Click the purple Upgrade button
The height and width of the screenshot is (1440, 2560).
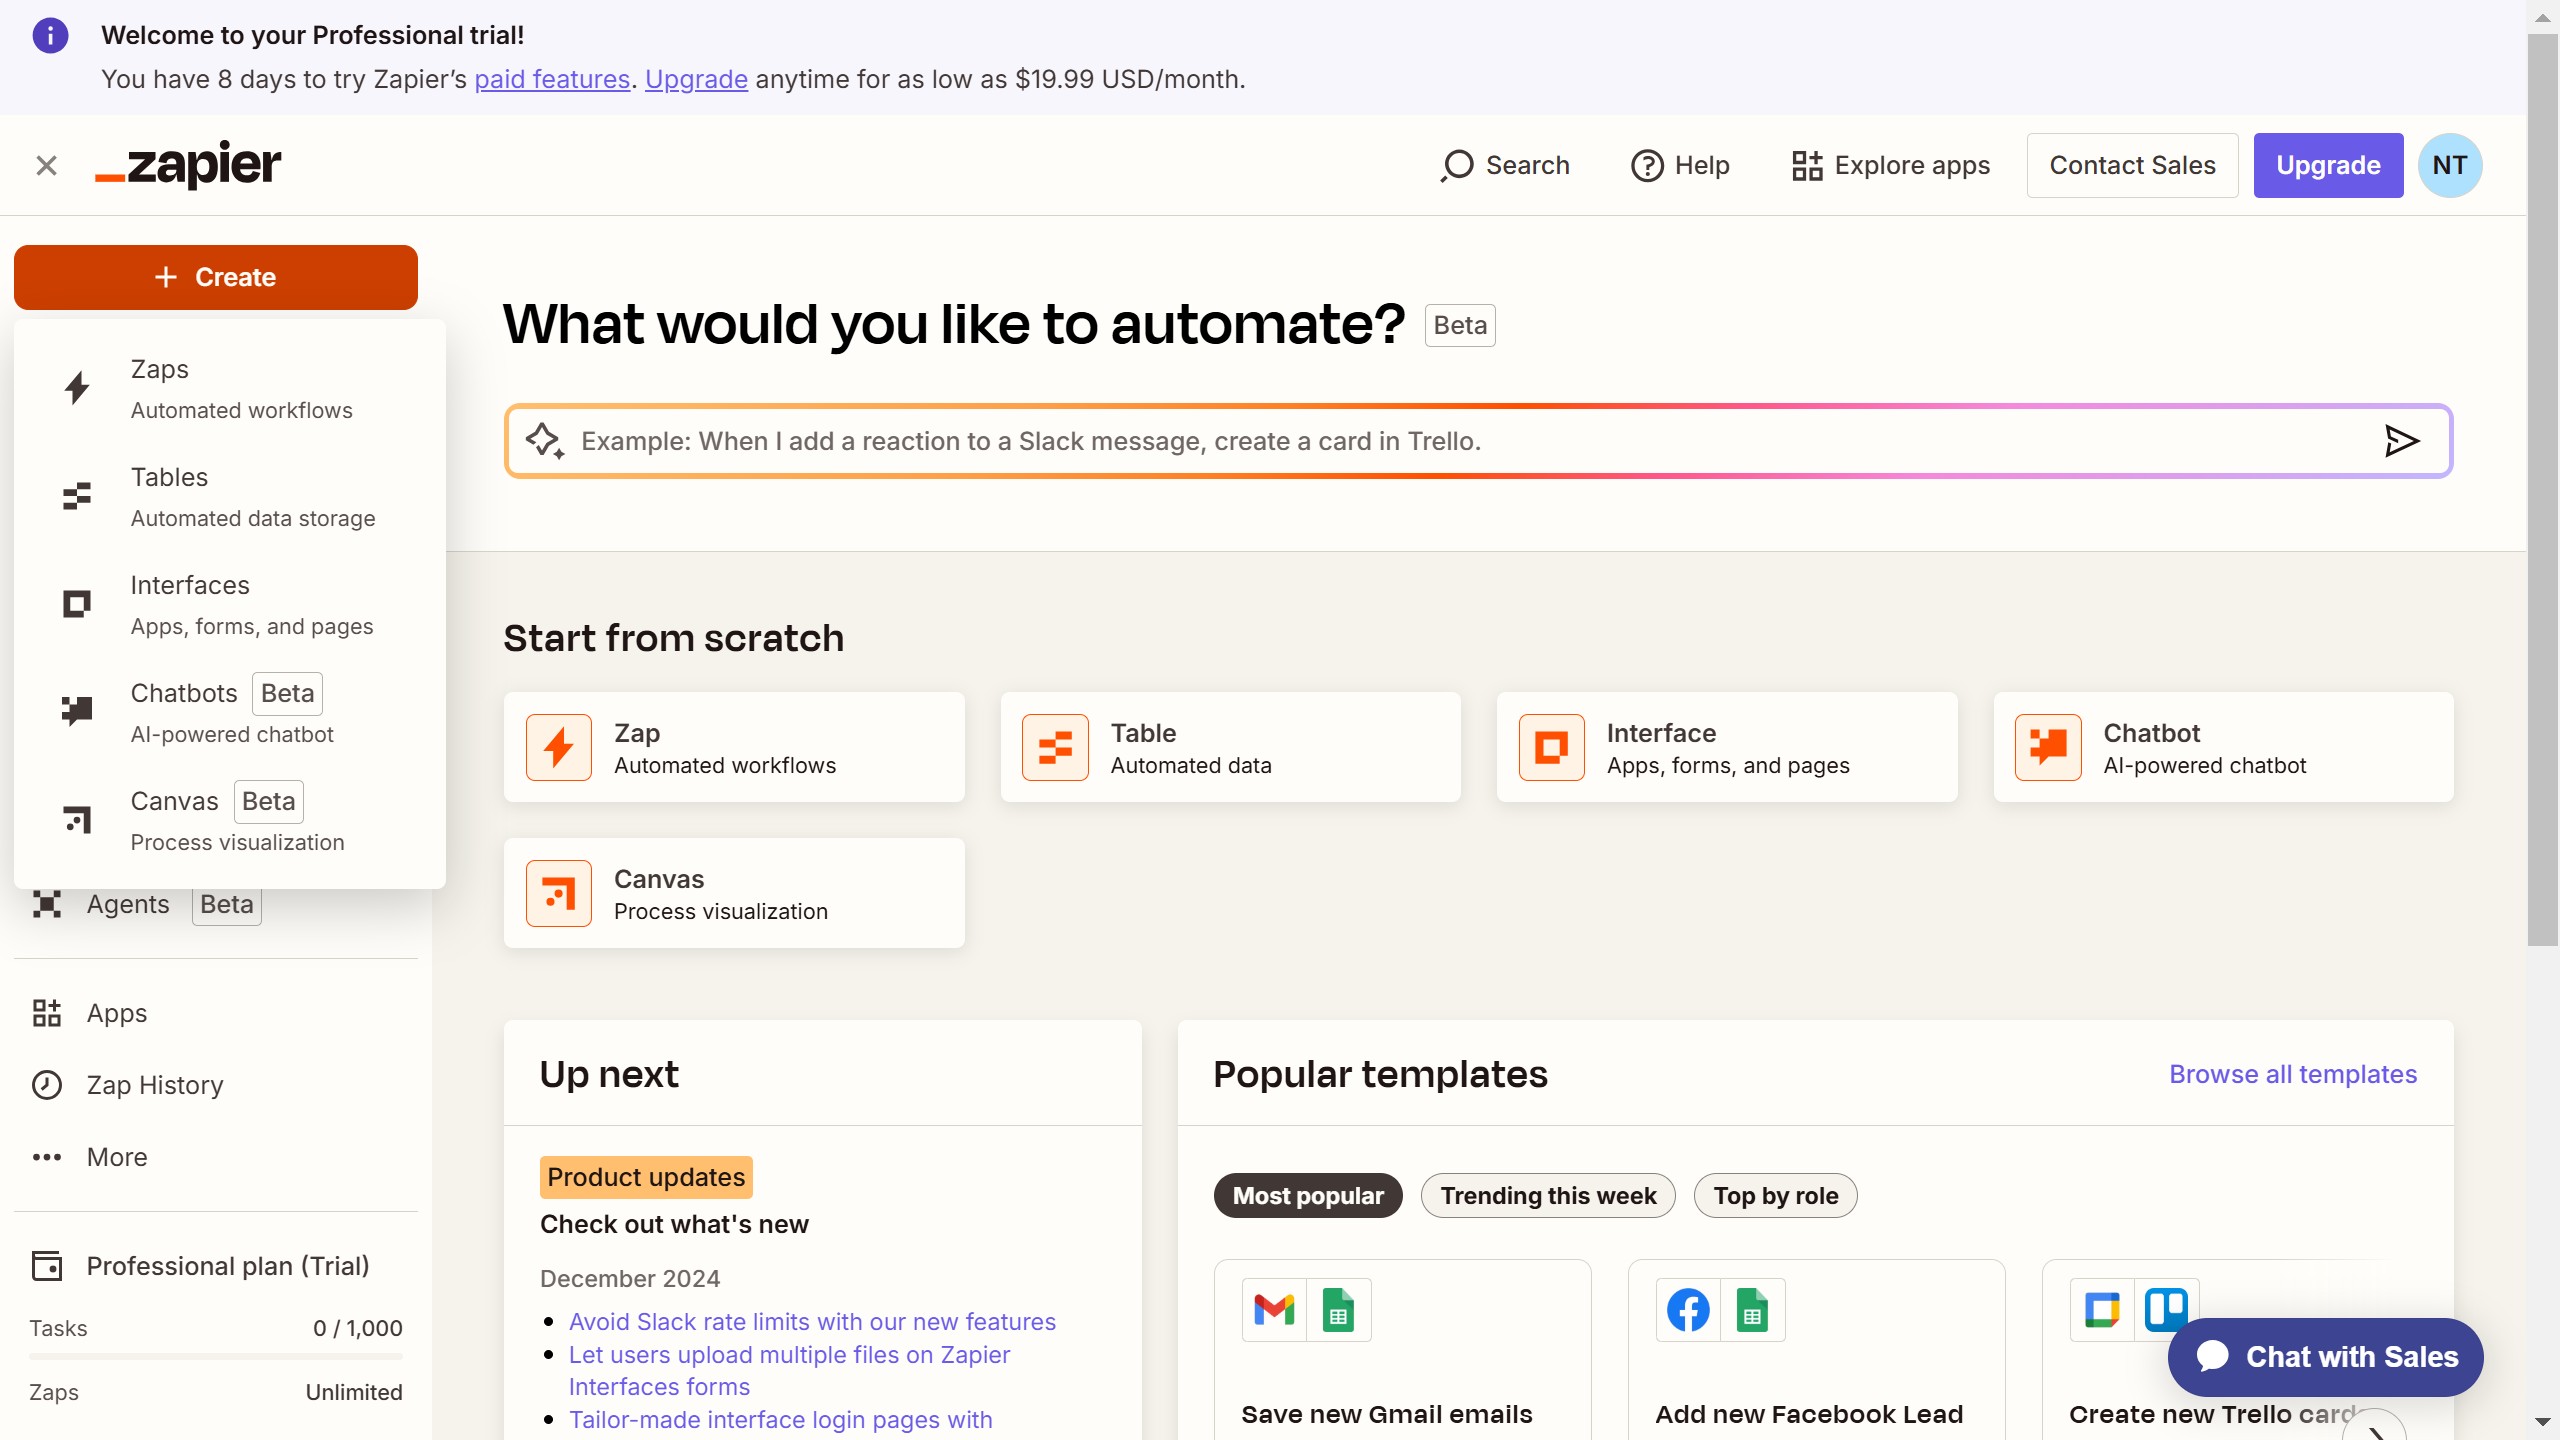point(2328,165)
